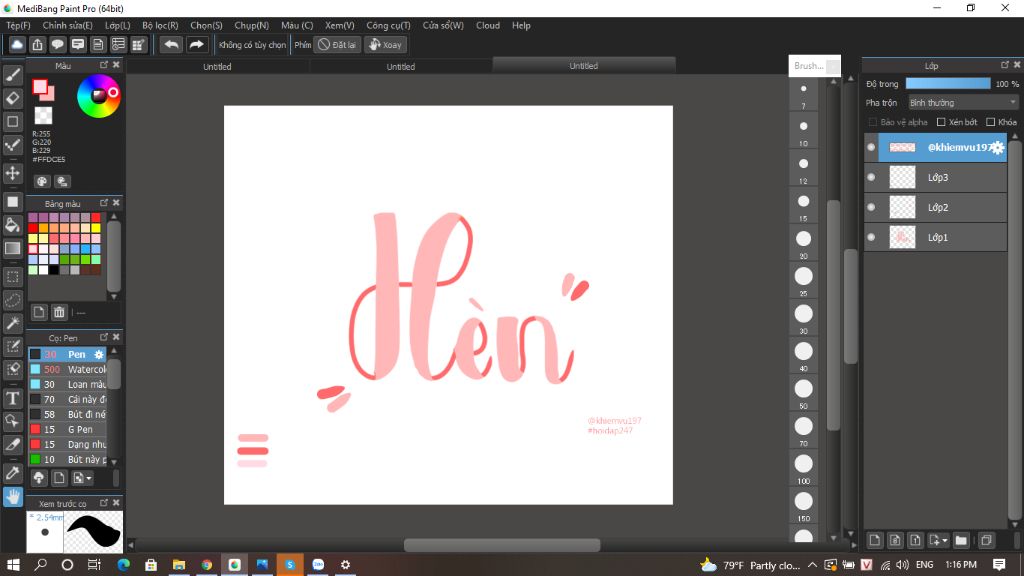Toggle the Bảo vệ alpha checkbox
Viewport: 1024px width, 576px height.
(x=872, y=122)
